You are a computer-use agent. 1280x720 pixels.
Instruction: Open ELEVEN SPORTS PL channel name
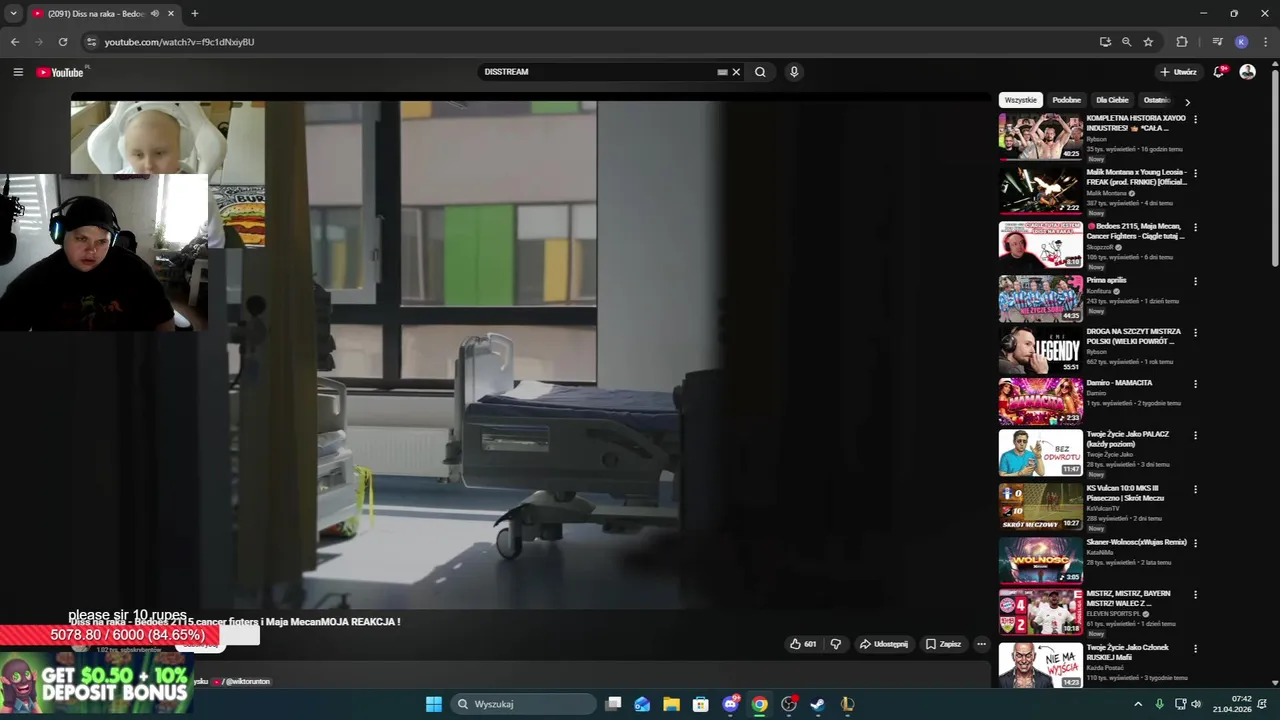[1112, 614]
